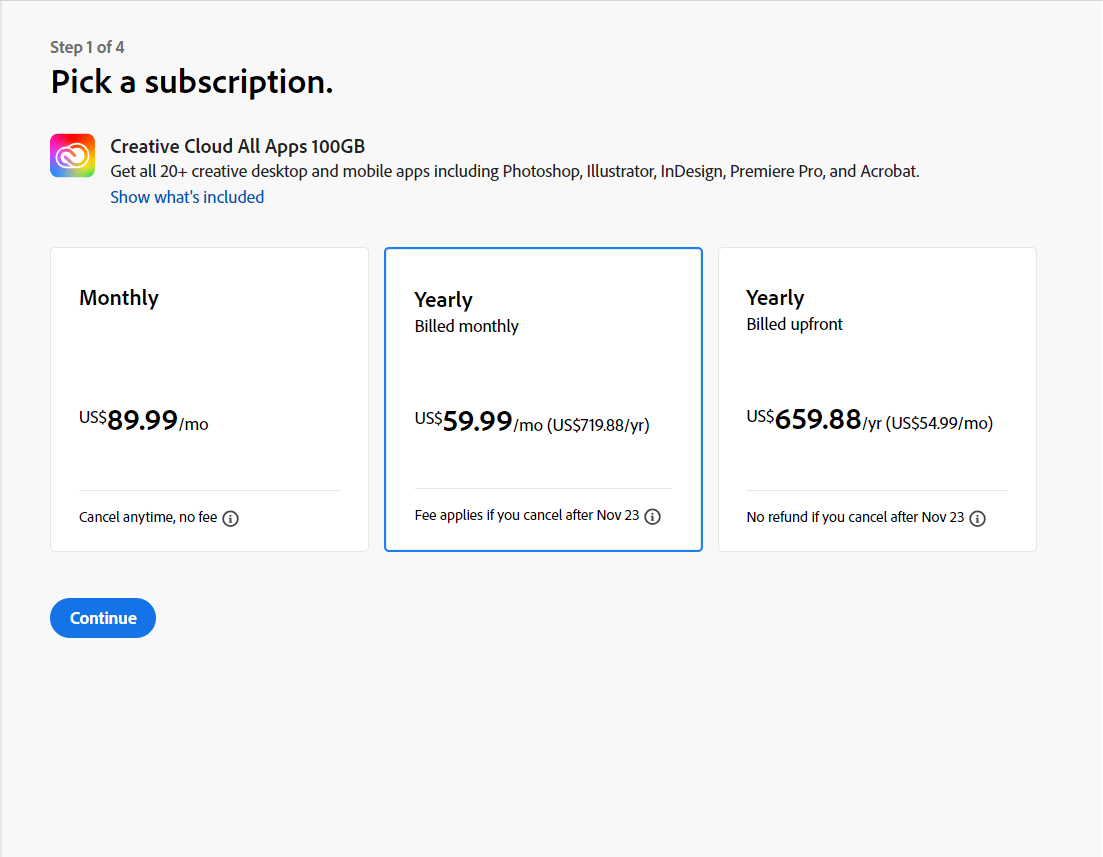Click info icon next to Fee applies text
This screenshot has width=1103, height=857.
[653, 517]
